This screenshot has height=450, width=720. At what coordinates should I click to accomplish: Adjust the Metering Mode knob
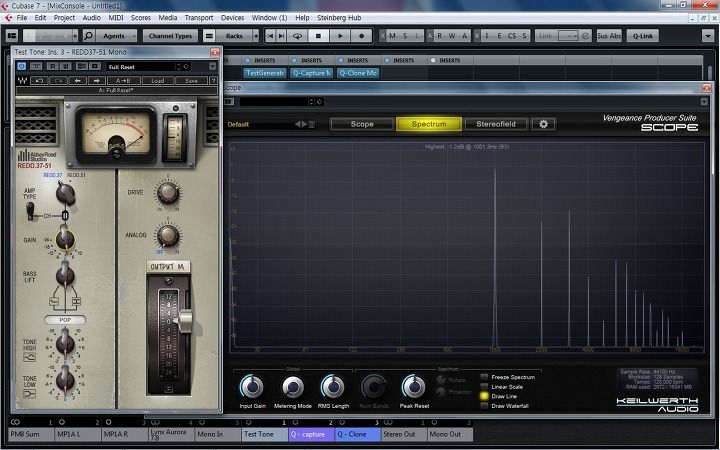click(x=292, y=387)
